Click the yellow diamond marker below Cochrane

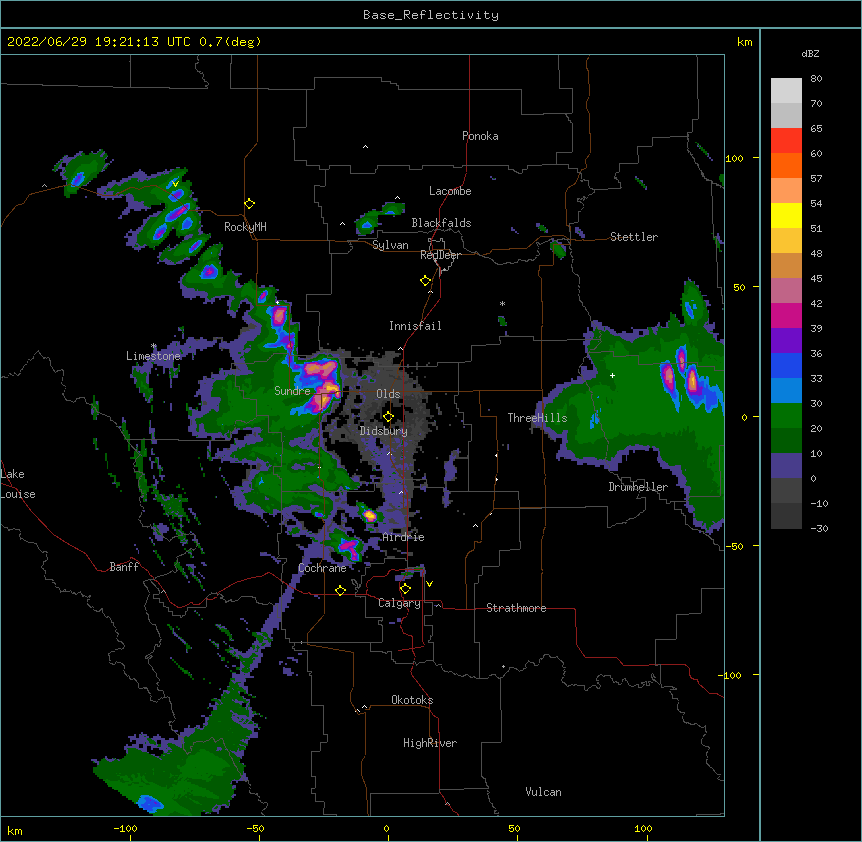(340, 590)
